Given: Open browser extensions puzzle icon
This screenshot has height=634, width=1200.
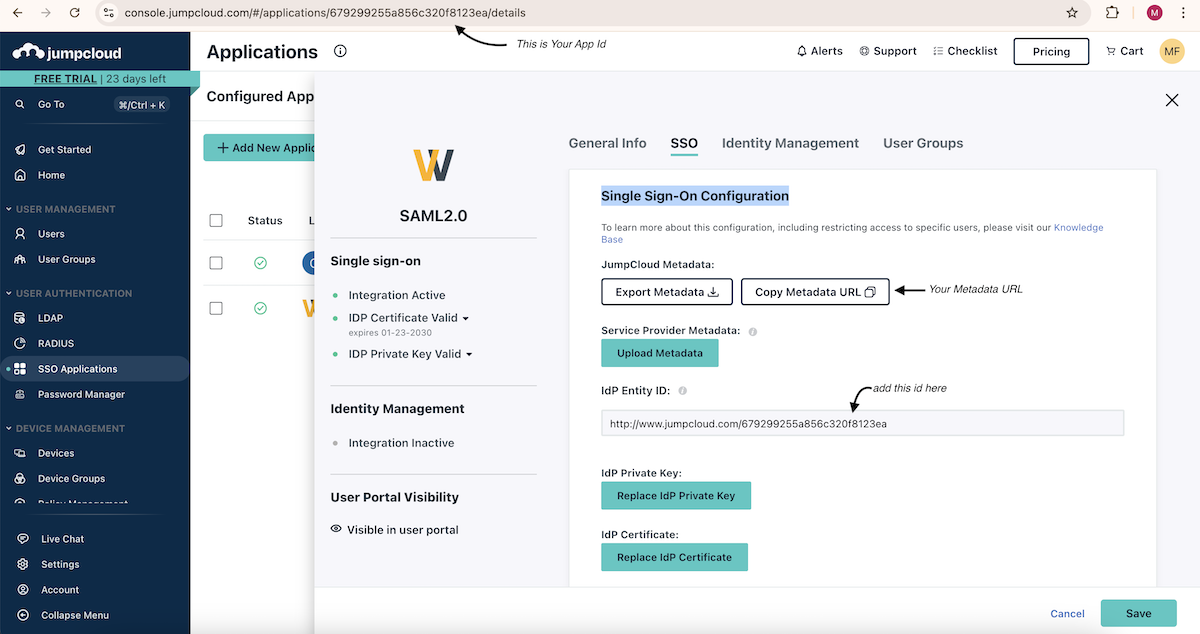Looking at the screenshot, I should pyautogui.click(x=1112, y=13).
